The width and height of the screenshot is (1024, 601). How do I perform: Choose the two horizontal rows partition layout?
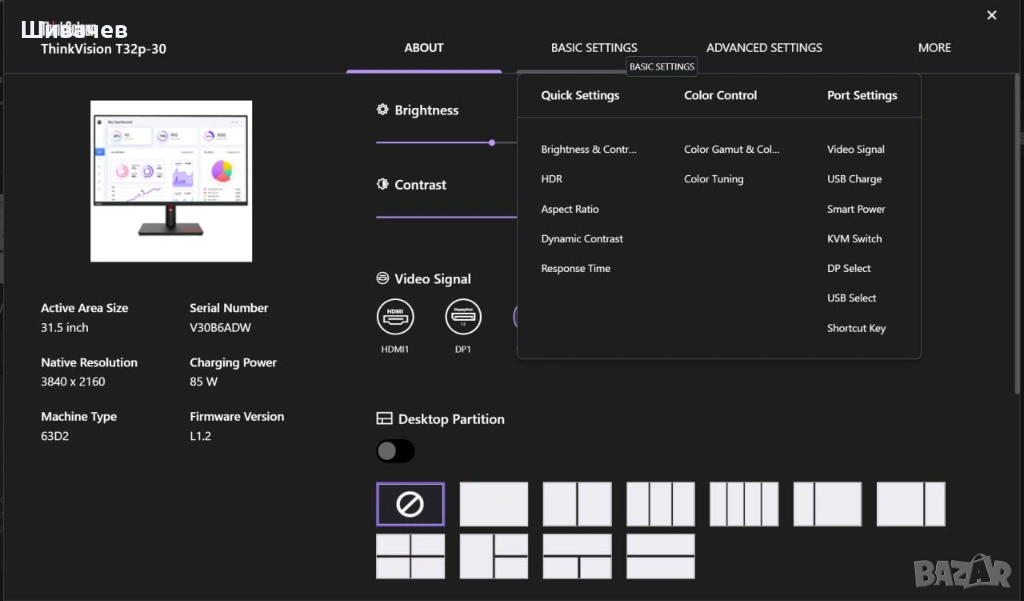pyautogui.click(x=660, y=556)
